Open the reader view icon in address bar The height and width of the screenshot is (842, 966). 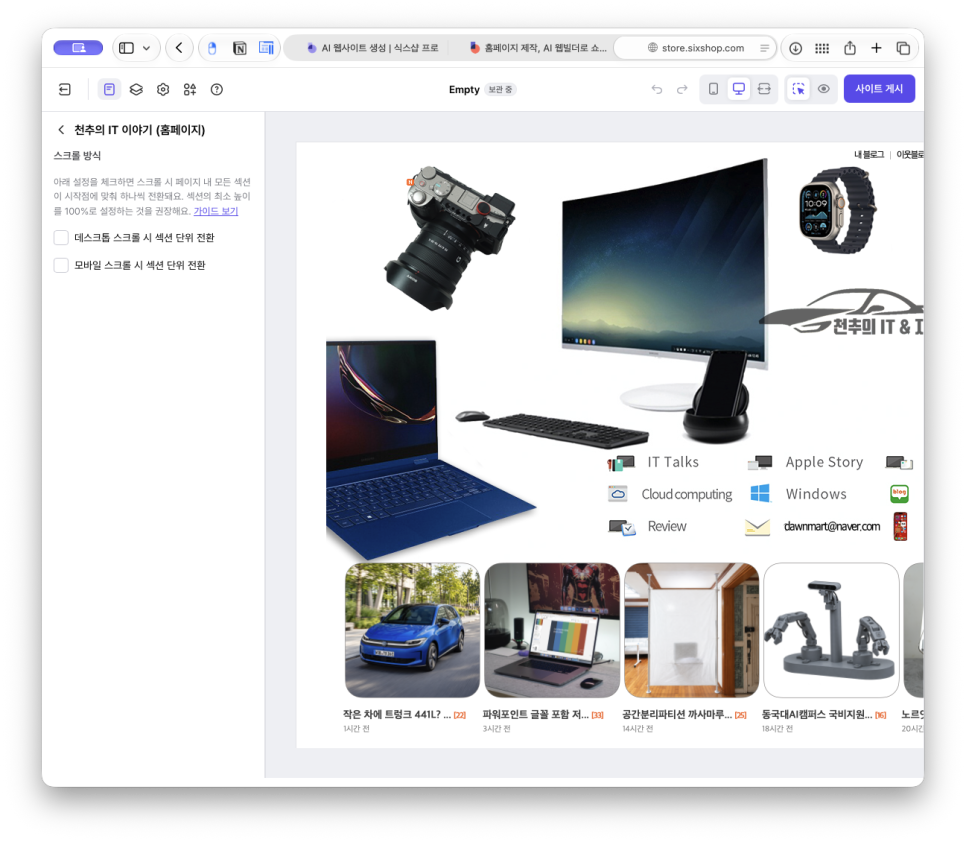[765, 48]
